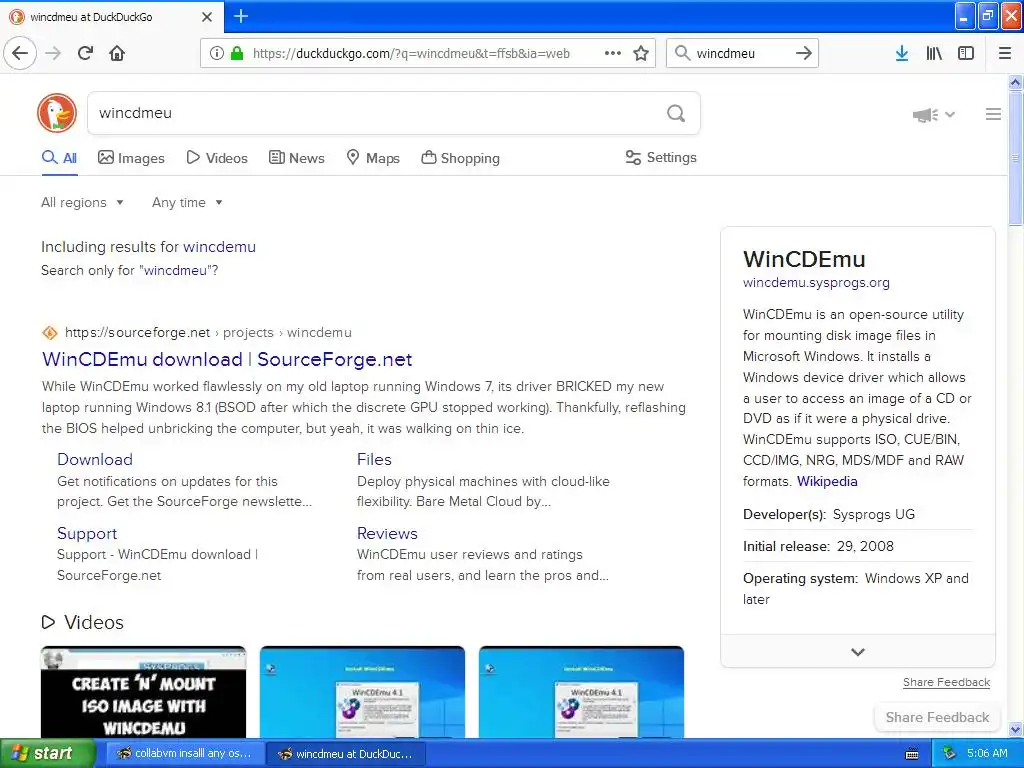1024x768 pixels.
Task: Go to the browser home page
Action: click(x=117, y=53)
